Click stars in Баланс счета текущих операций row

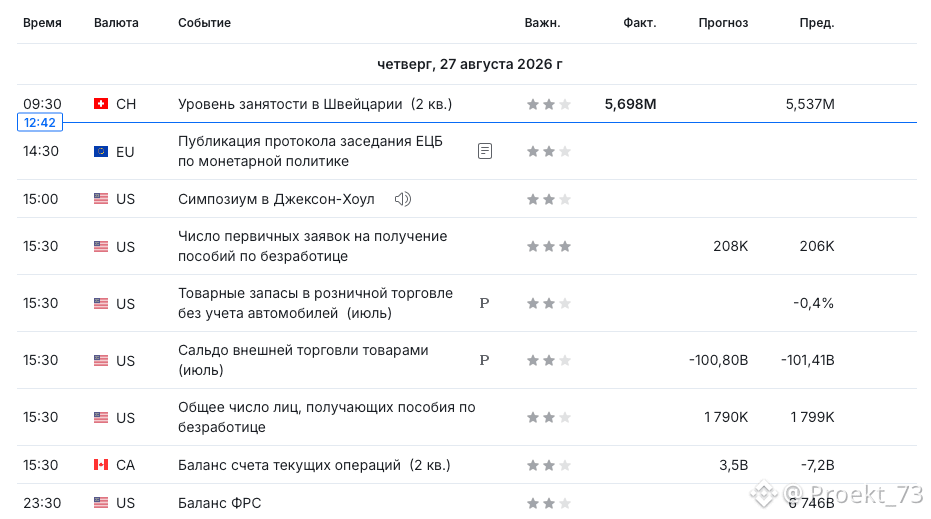(x=549, y=465)
